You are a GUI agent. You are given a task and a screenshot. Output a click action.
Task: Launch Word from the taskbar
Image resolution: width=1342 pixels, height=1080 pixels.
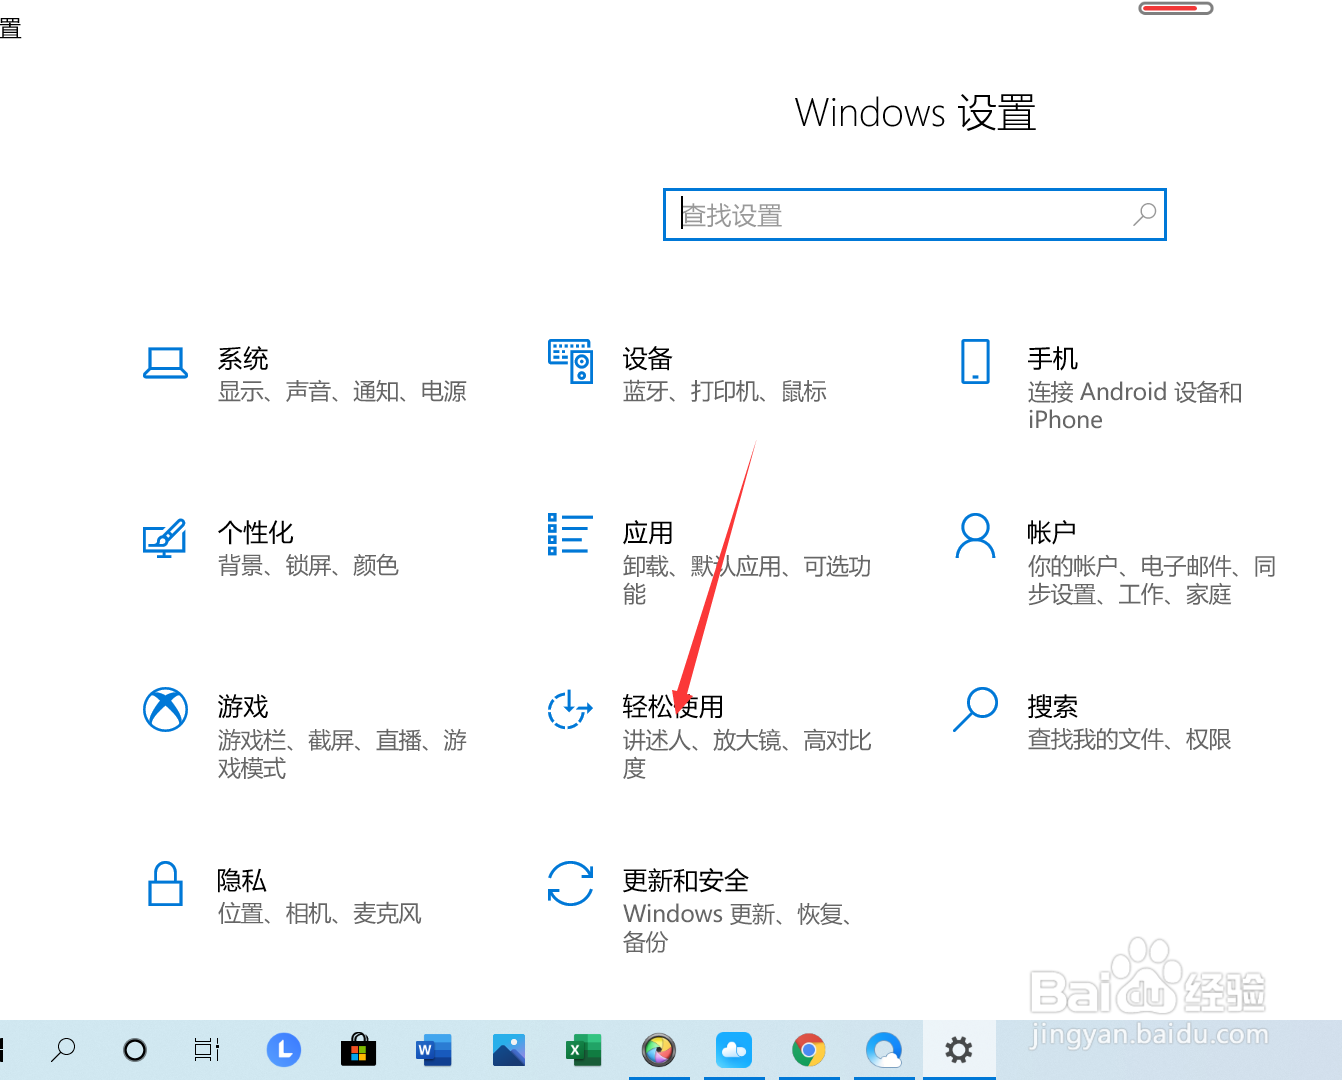pos(434,1050)
